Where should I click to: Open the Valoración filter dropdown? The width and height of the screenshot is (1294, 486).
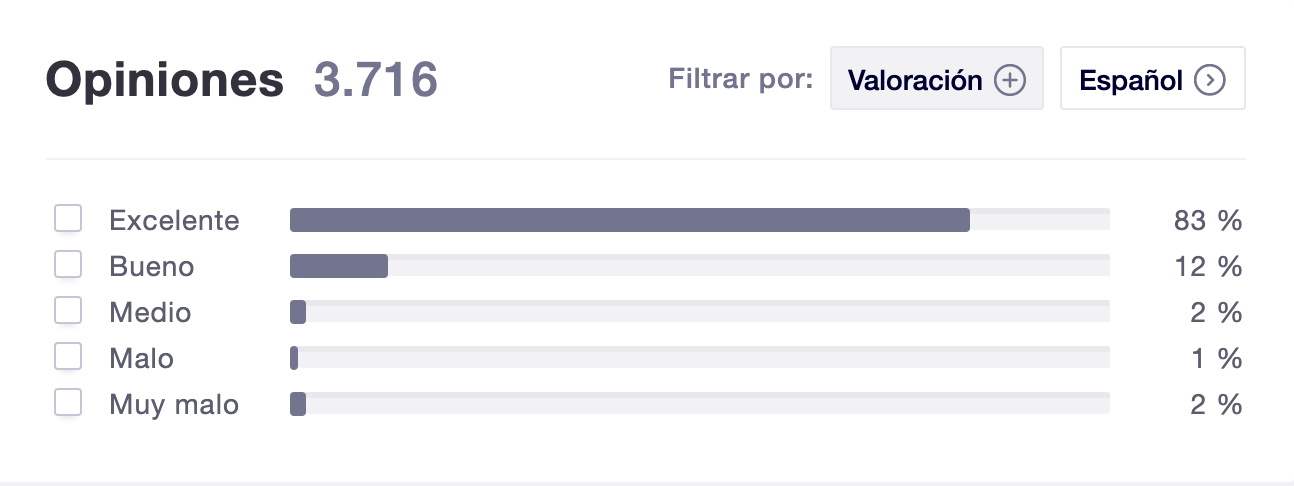point(937,78)
